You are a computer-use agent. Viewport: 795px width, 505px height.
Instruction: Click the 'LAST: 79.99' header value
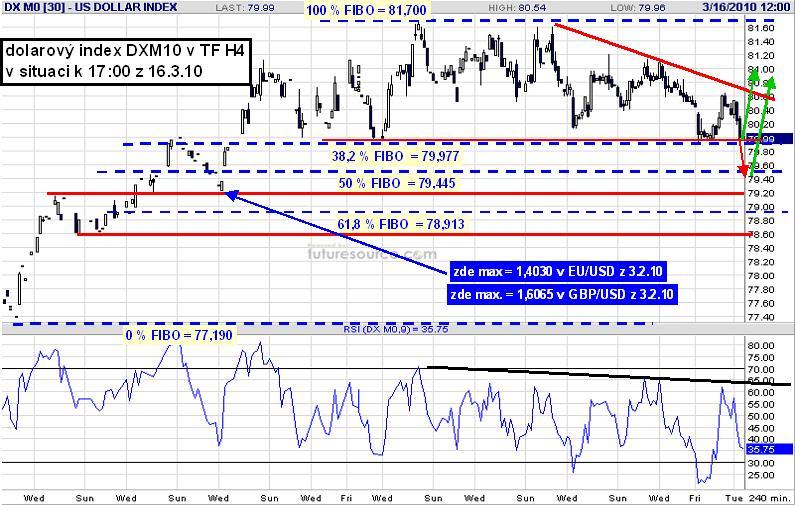pos(245,8)
